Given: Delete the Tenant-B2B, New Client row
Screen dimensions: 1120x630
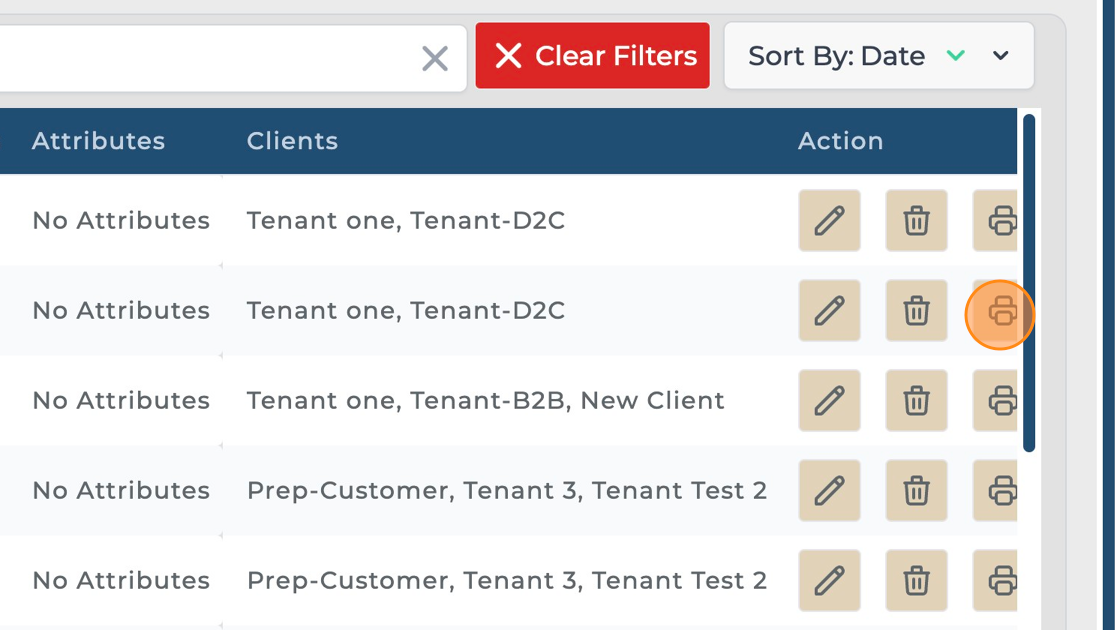Looking at the screenshot, I should (916, 401).
